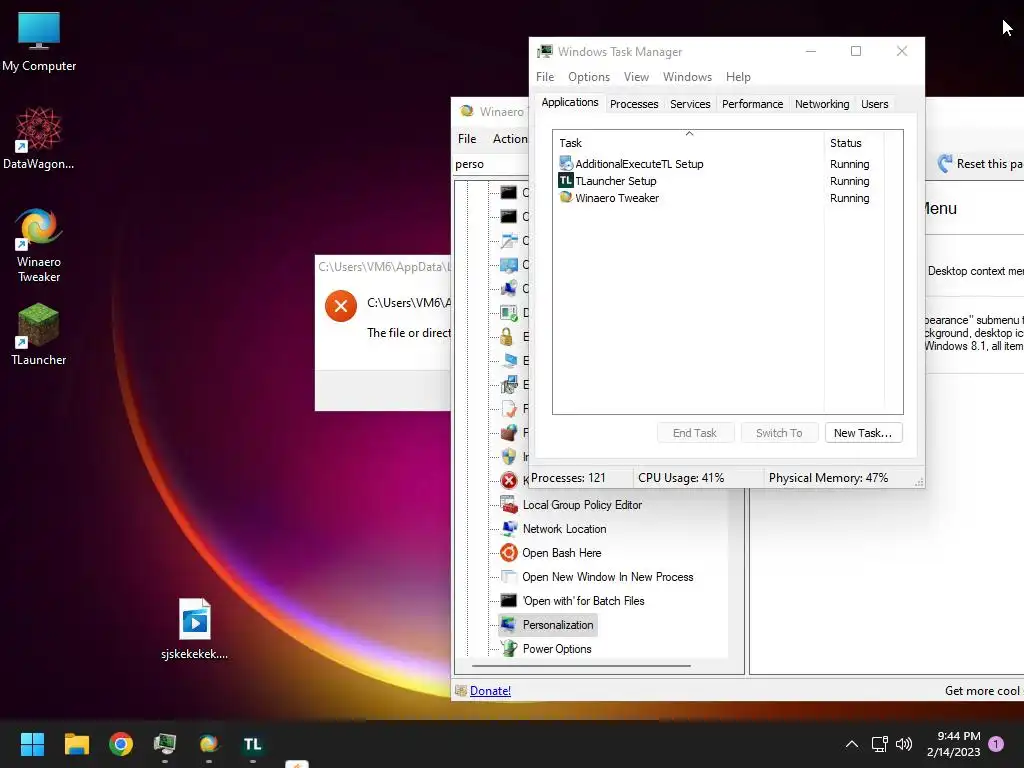Click the CPU Usage: 41% status entry
Image resolution: width=1024 pixels, height=768 pixels.
(681, 478)
